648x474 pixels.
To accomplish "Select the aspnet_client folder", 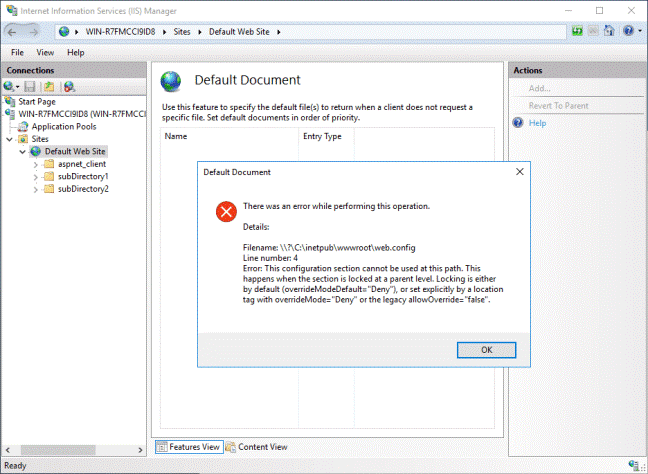I will click(82, 164).
